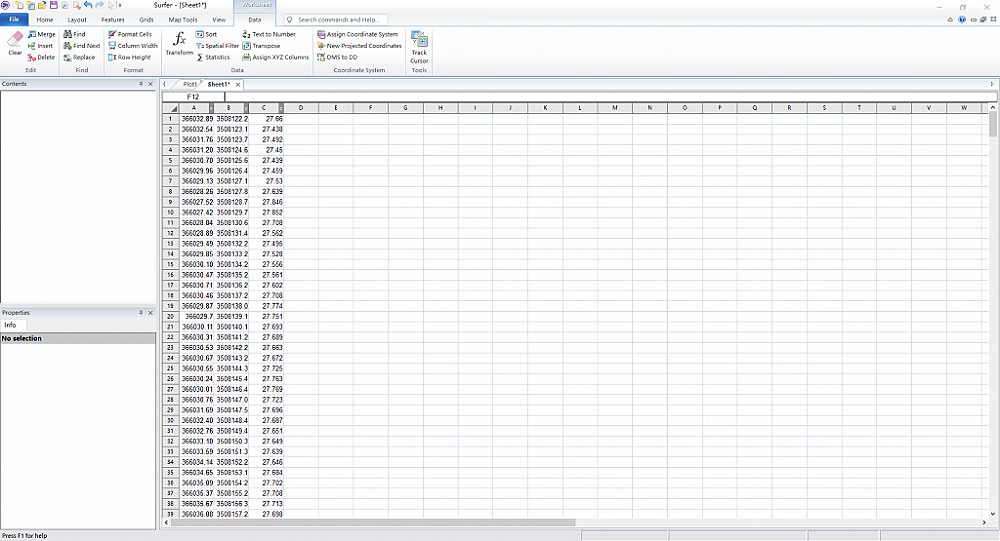
Task: Click Text to Number
Action: pyautogui.click(x=268, y=34)
